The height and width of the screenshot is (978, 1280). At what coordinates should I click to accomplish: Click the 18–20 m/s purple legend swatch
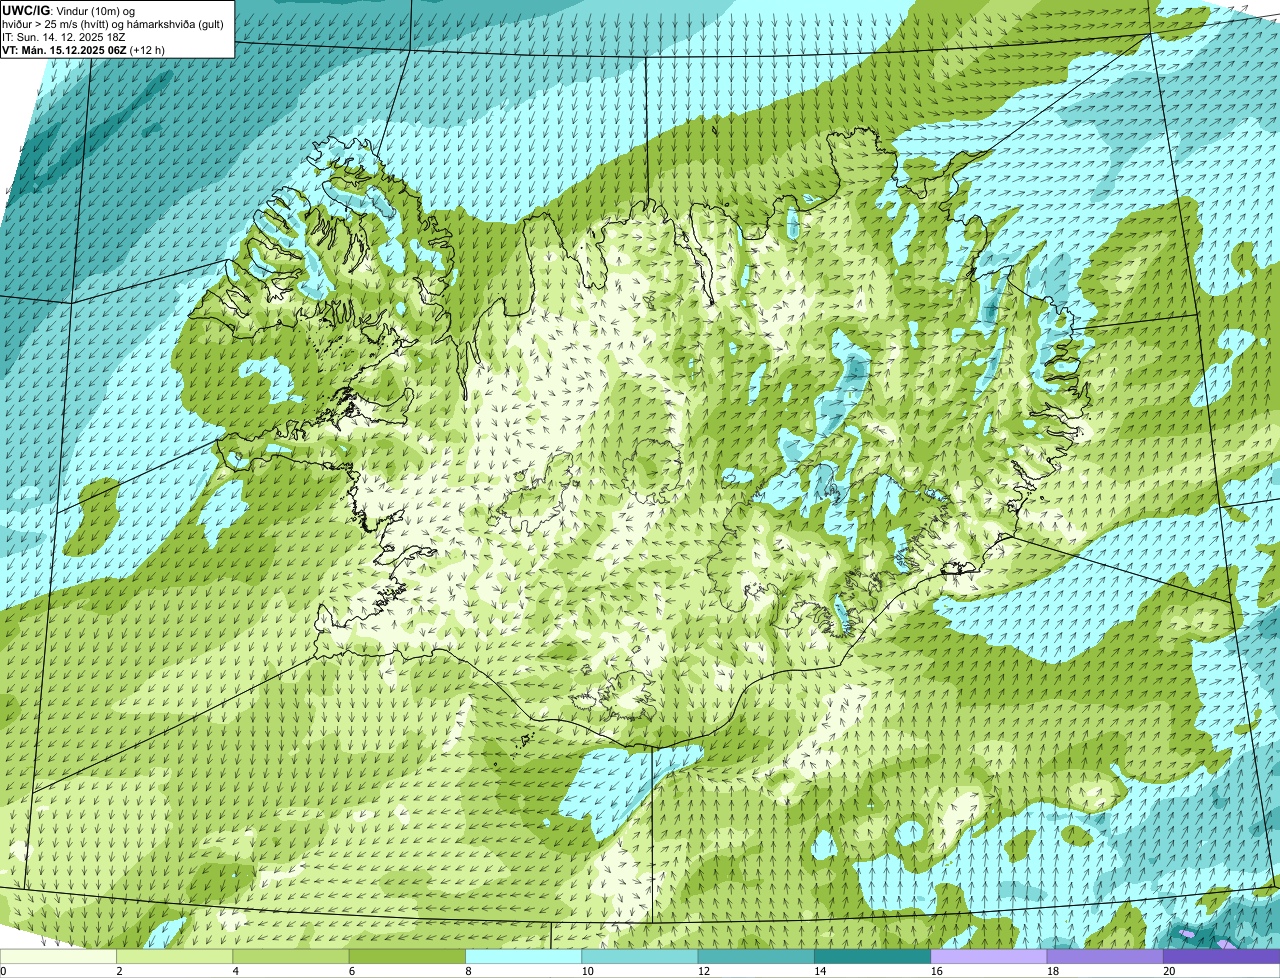pyautogui.click(x=1105, y=956)
